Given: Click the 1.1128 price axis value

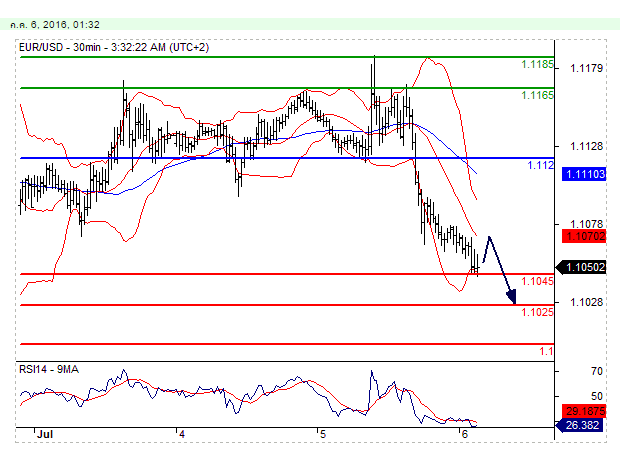Looking at the screenshot, I should tap(586, 146).
